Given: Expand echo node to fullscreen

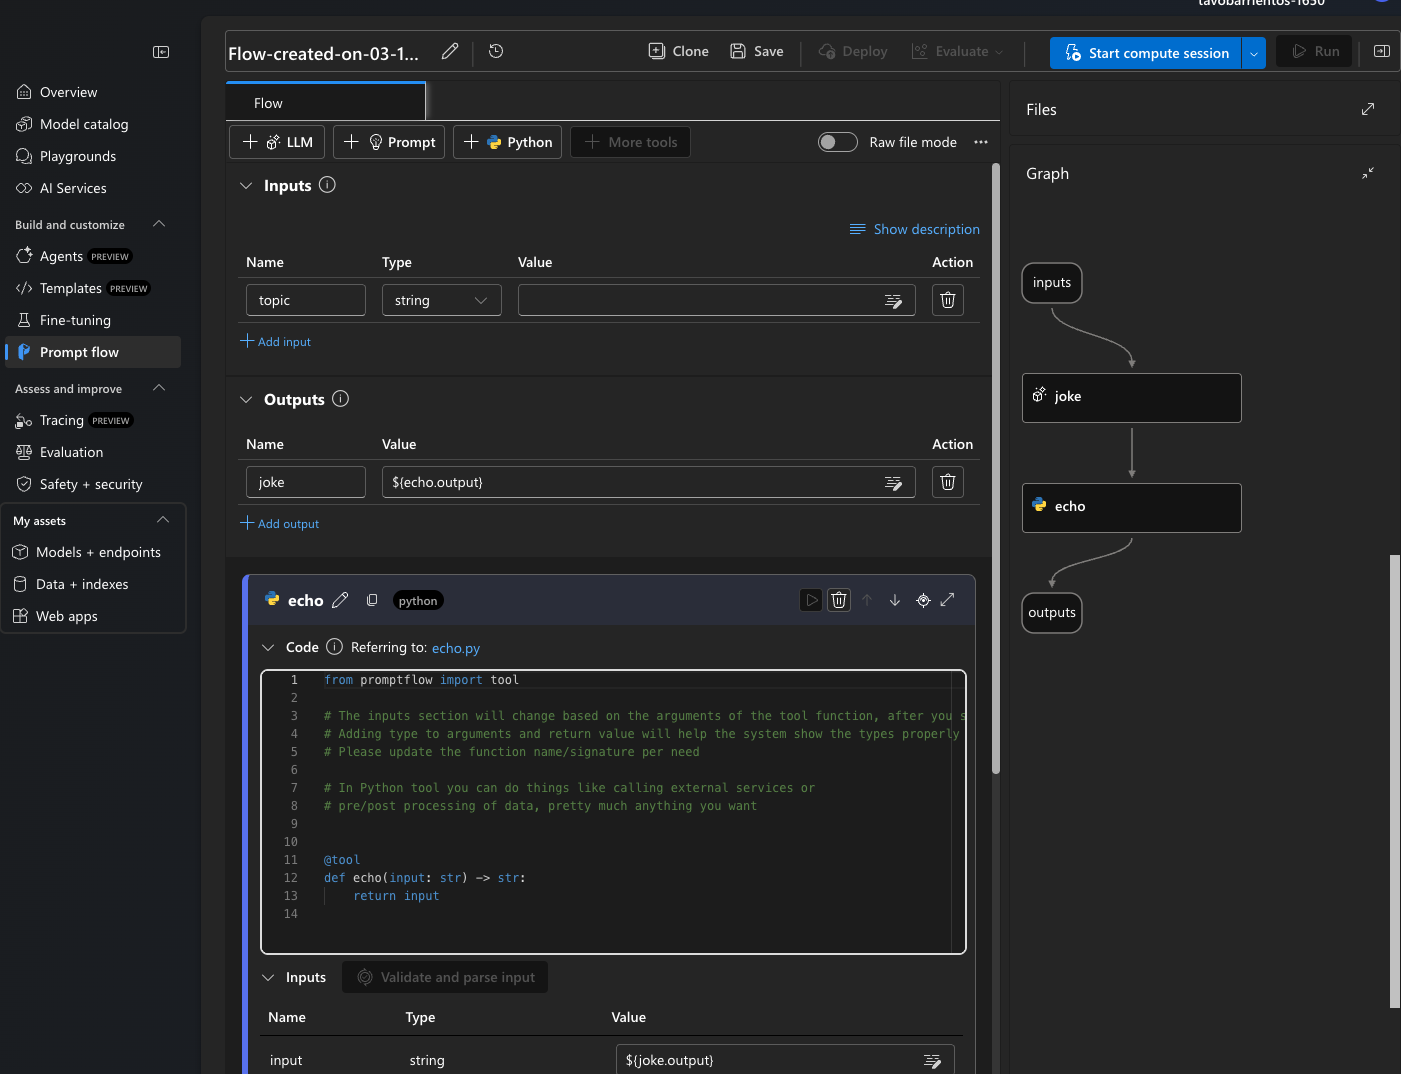Looking at the screenshot, I should (x=948, y=600).
